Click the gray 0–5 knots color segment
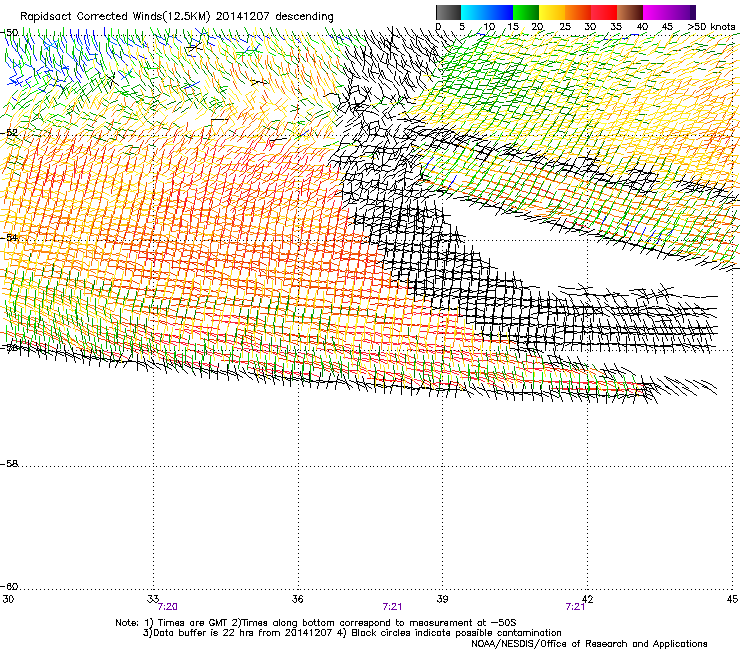Screen dimensions: 740x650 pos(448,12)
